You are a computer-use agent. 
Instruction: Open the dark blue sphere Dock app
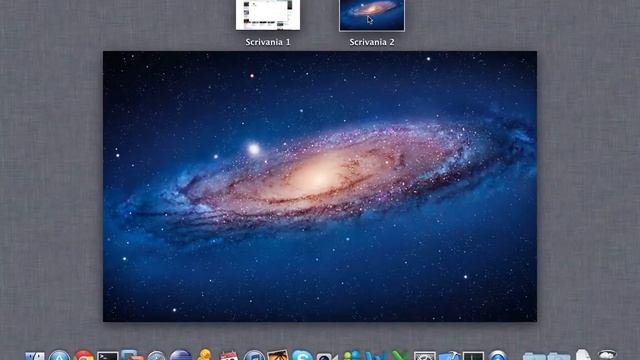tap(180, 355)
